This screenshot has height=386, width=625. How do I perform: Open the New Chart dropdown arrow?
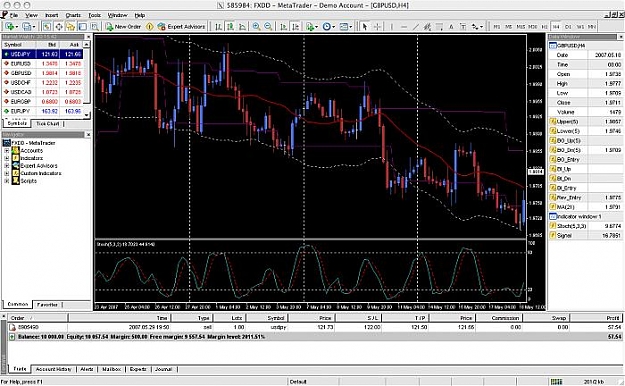(17, 27)
